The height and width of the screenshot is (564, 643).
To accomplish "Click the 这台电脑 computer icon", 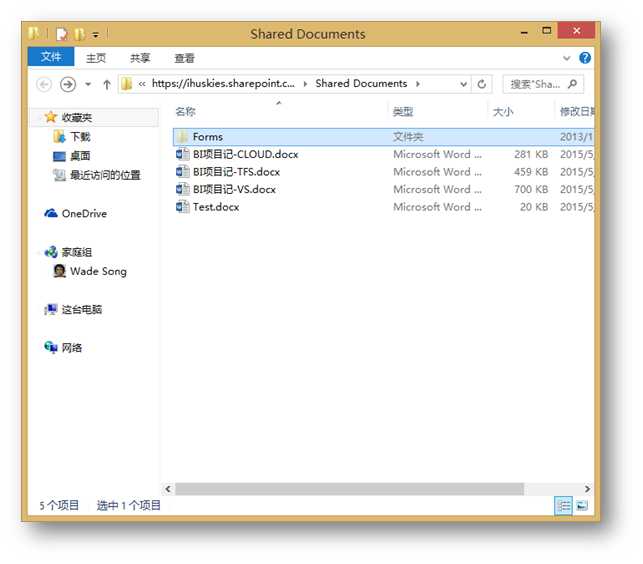I will point(50,309).
